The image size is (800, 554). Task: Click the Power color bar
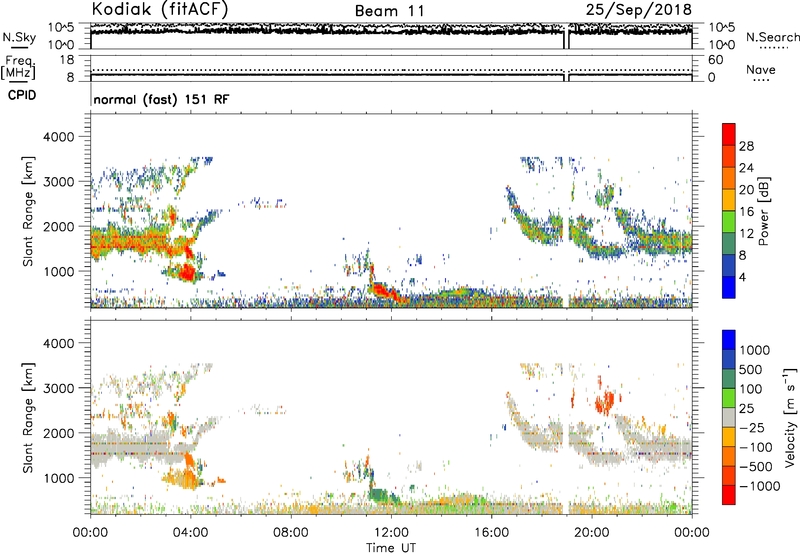729,211
